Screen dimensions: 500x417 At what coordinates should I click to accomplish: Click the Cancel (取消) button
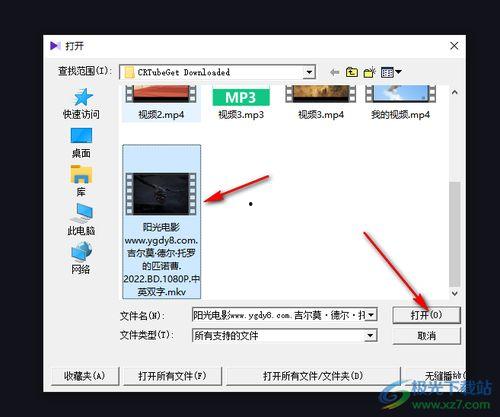coord(426,336)
